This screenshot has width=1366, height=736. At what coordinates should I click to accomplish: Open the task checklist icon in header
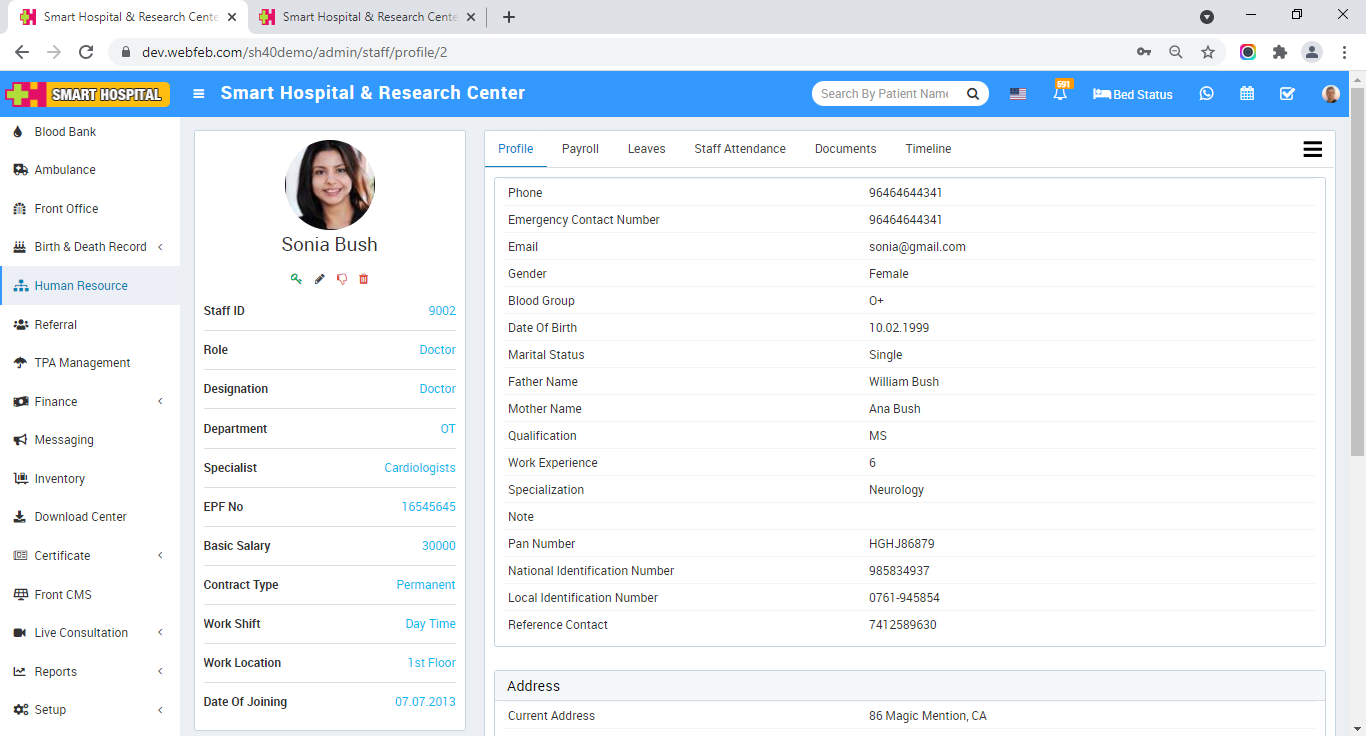click(1287, 94)
